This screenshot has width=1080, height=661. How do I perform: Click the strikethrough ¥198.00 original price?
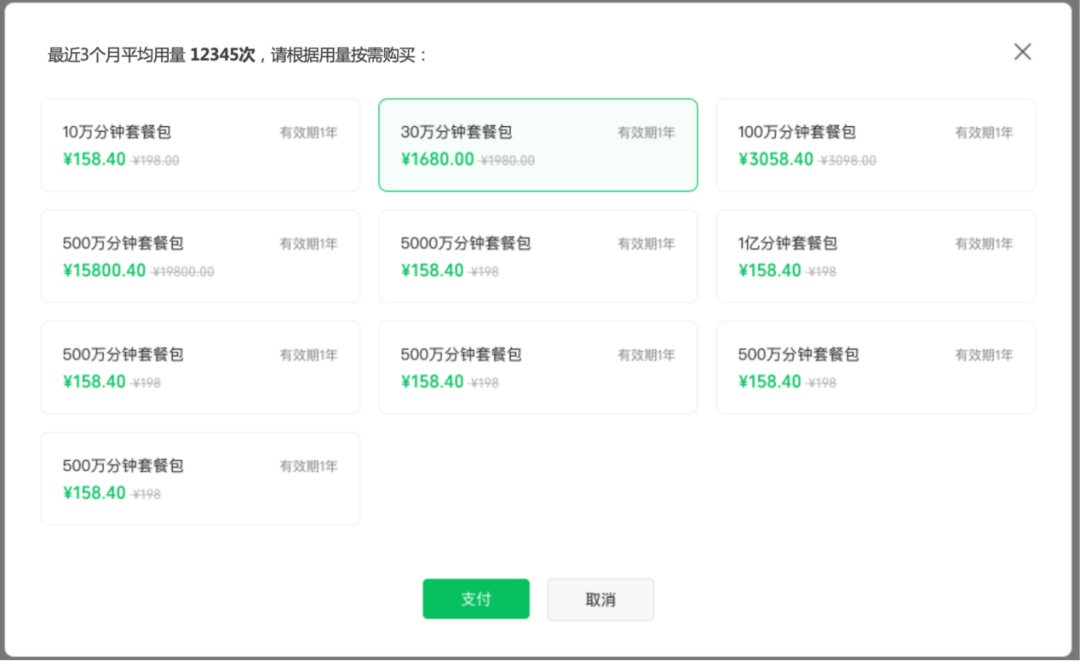[x=156, y=161]
